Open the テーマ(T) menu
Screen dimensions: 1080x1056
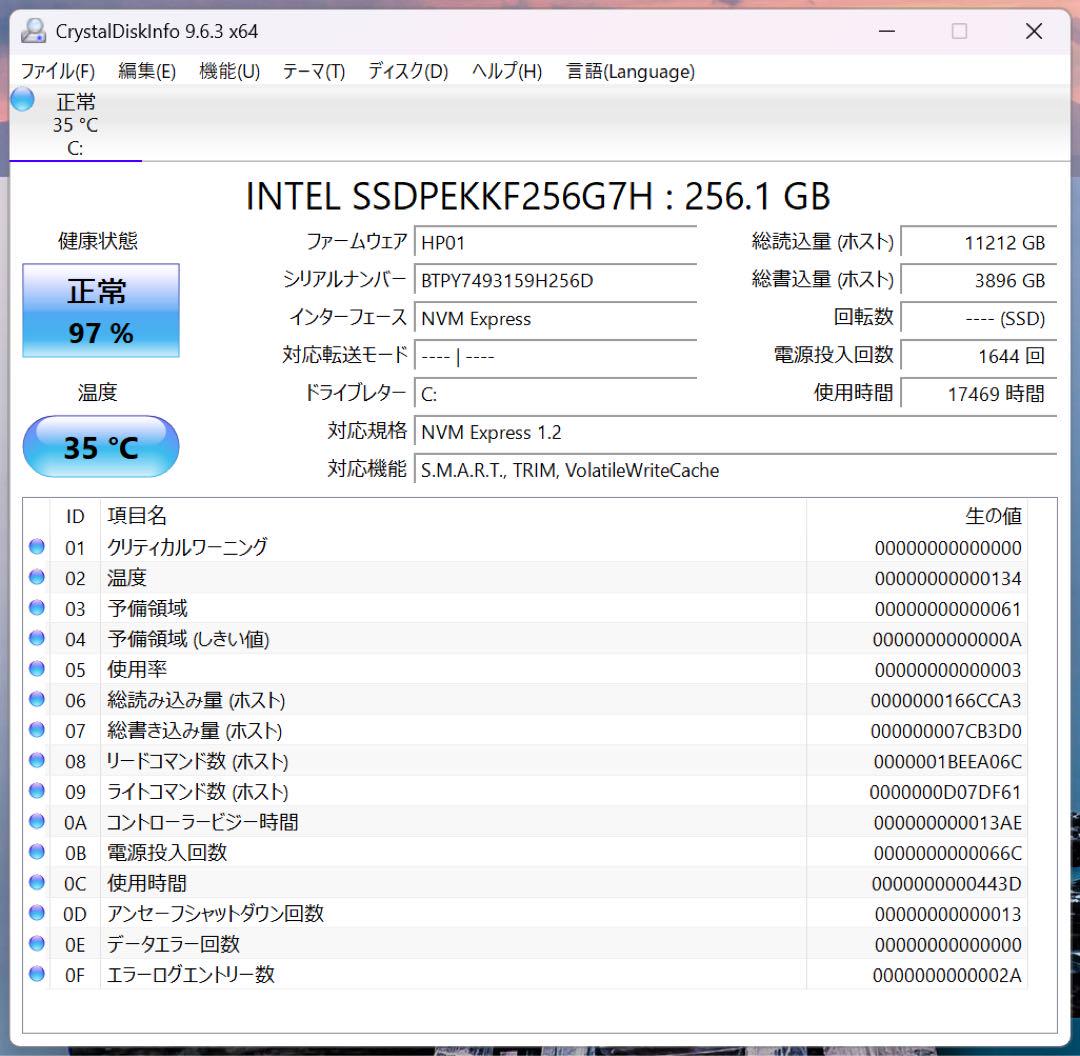[x=313, y=71]
